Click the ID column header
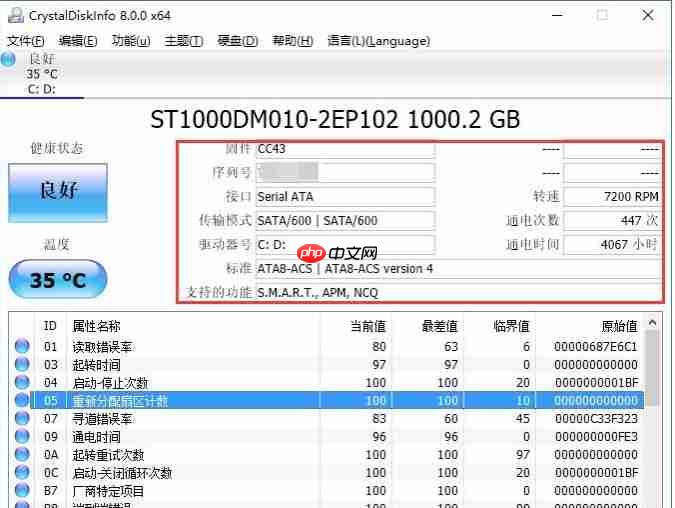 (50, 326)
